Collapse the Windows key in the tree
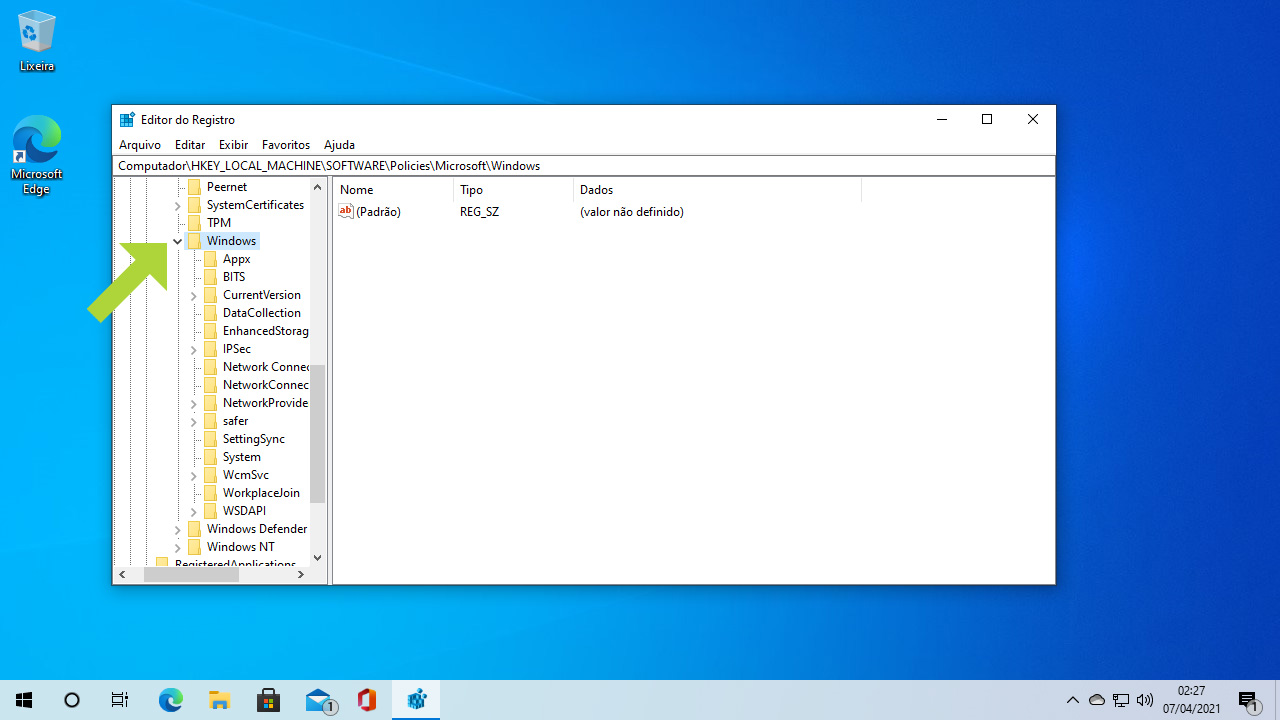This screenshot has height=720, width=1280. 178,241
